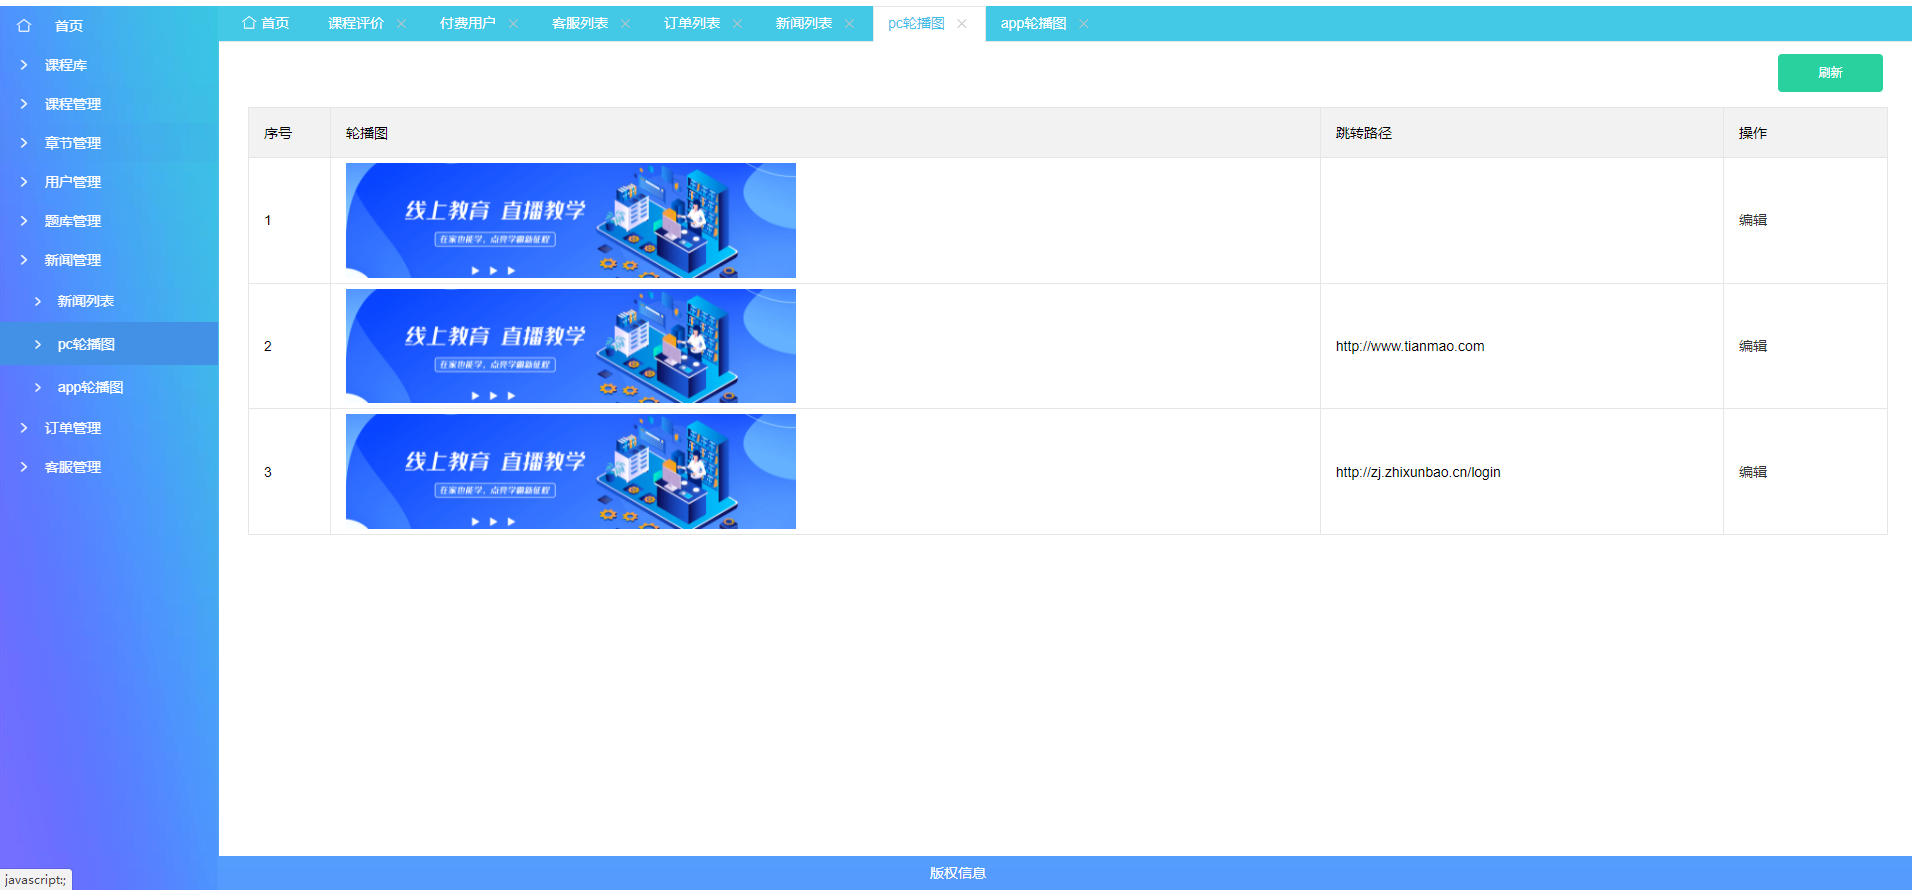1912x890 pixels.
Task: Select app轮播图 in the sidebar
Action: coord(90,387)
